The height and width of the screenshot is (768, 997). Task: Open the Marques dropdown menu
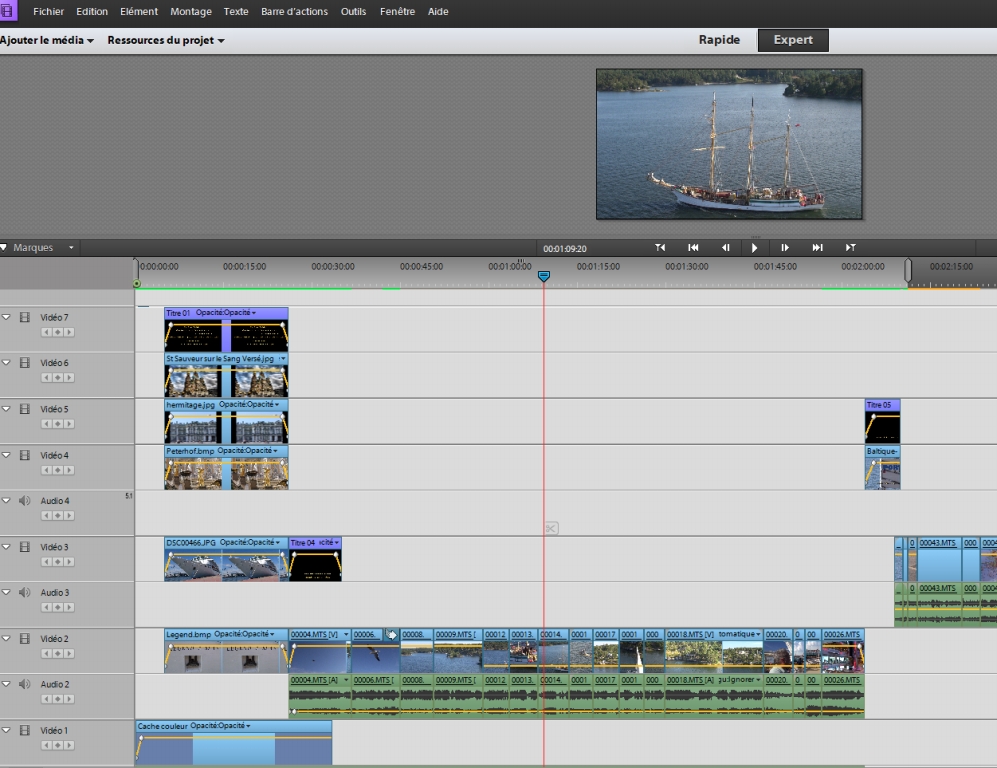[40, 247]
